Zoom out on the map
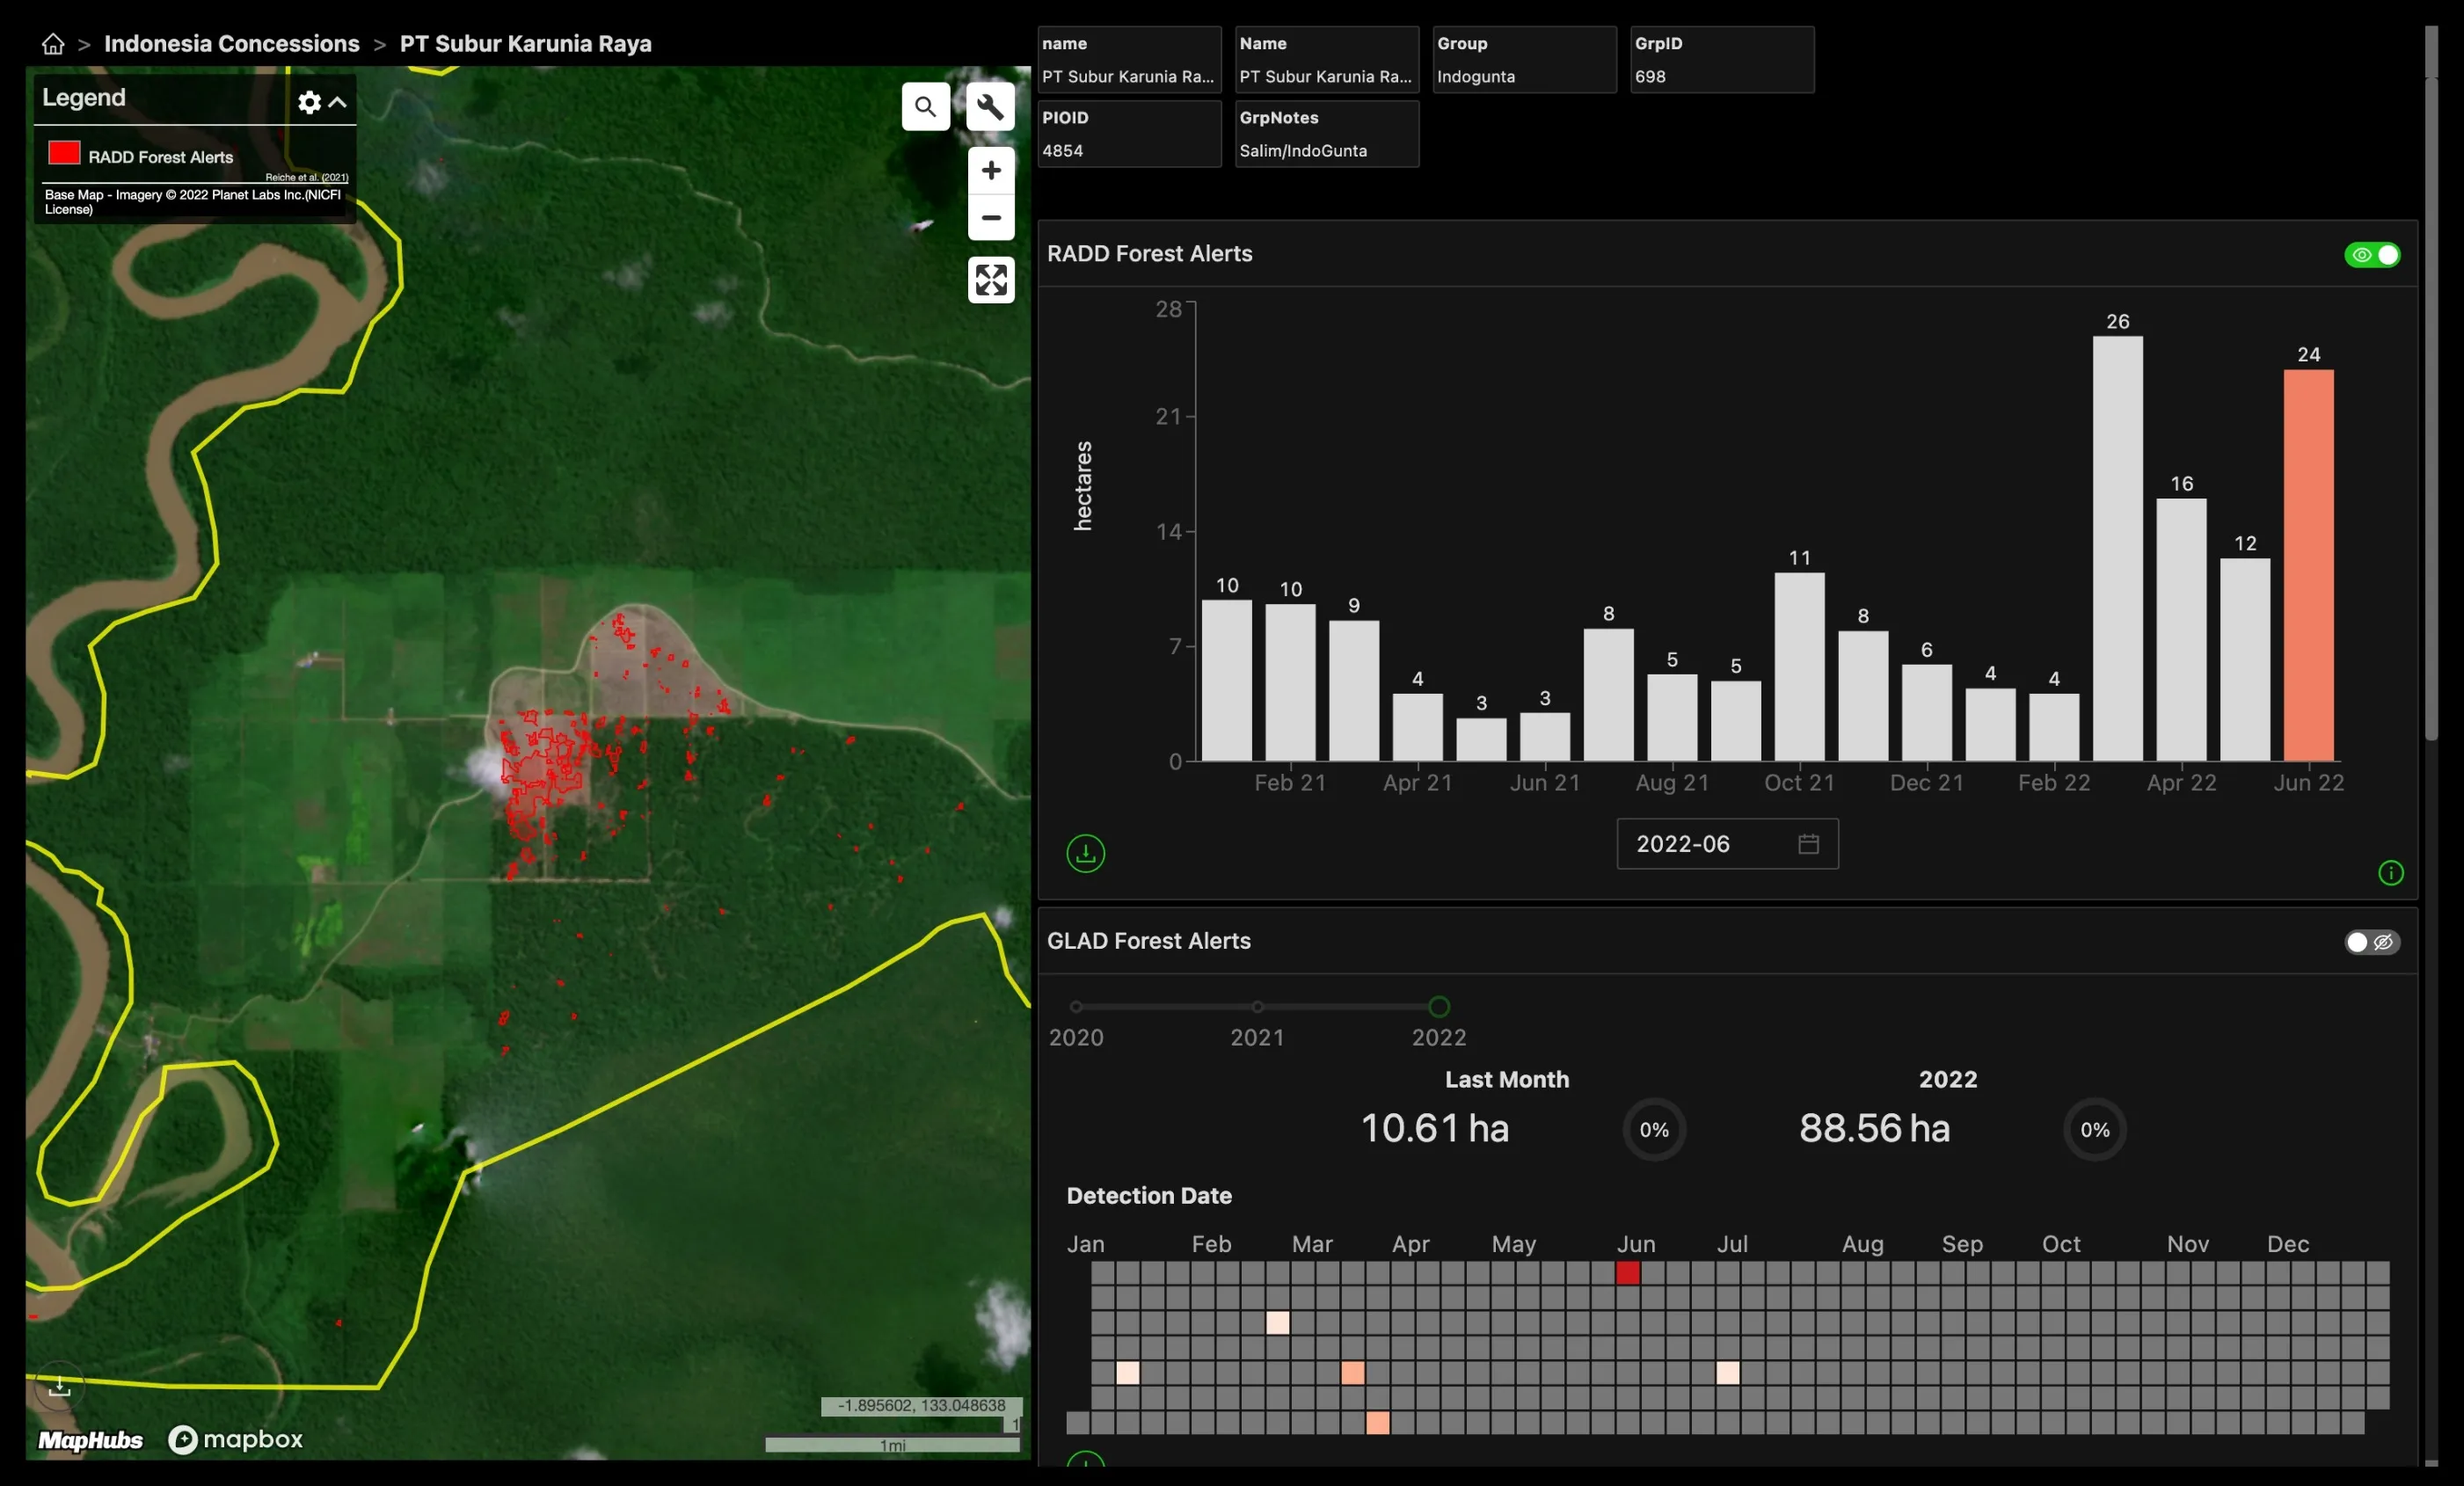2464x1486 pixels. [990, 217]
